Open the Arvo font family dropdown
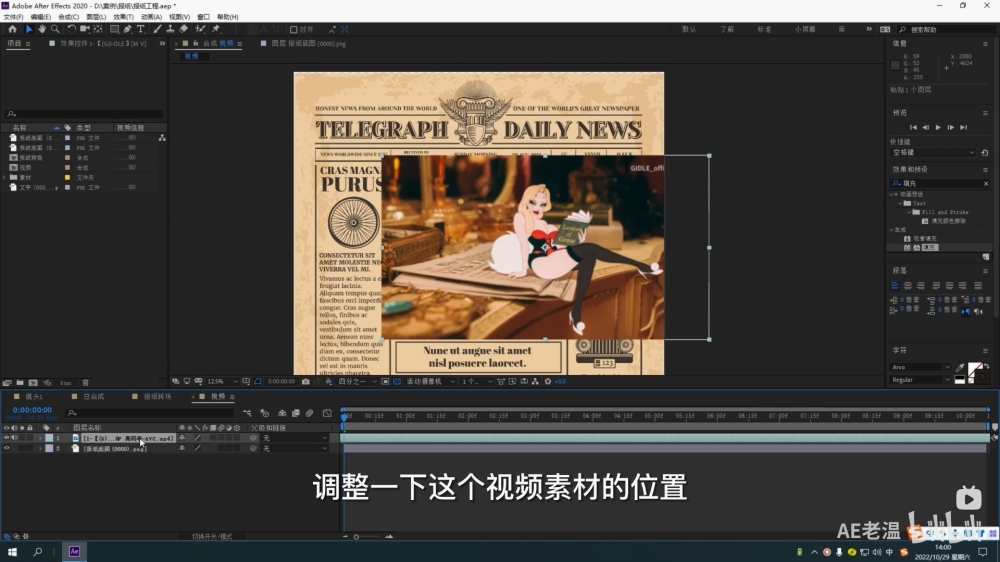The image size is (1000, 562). (921, 367)
